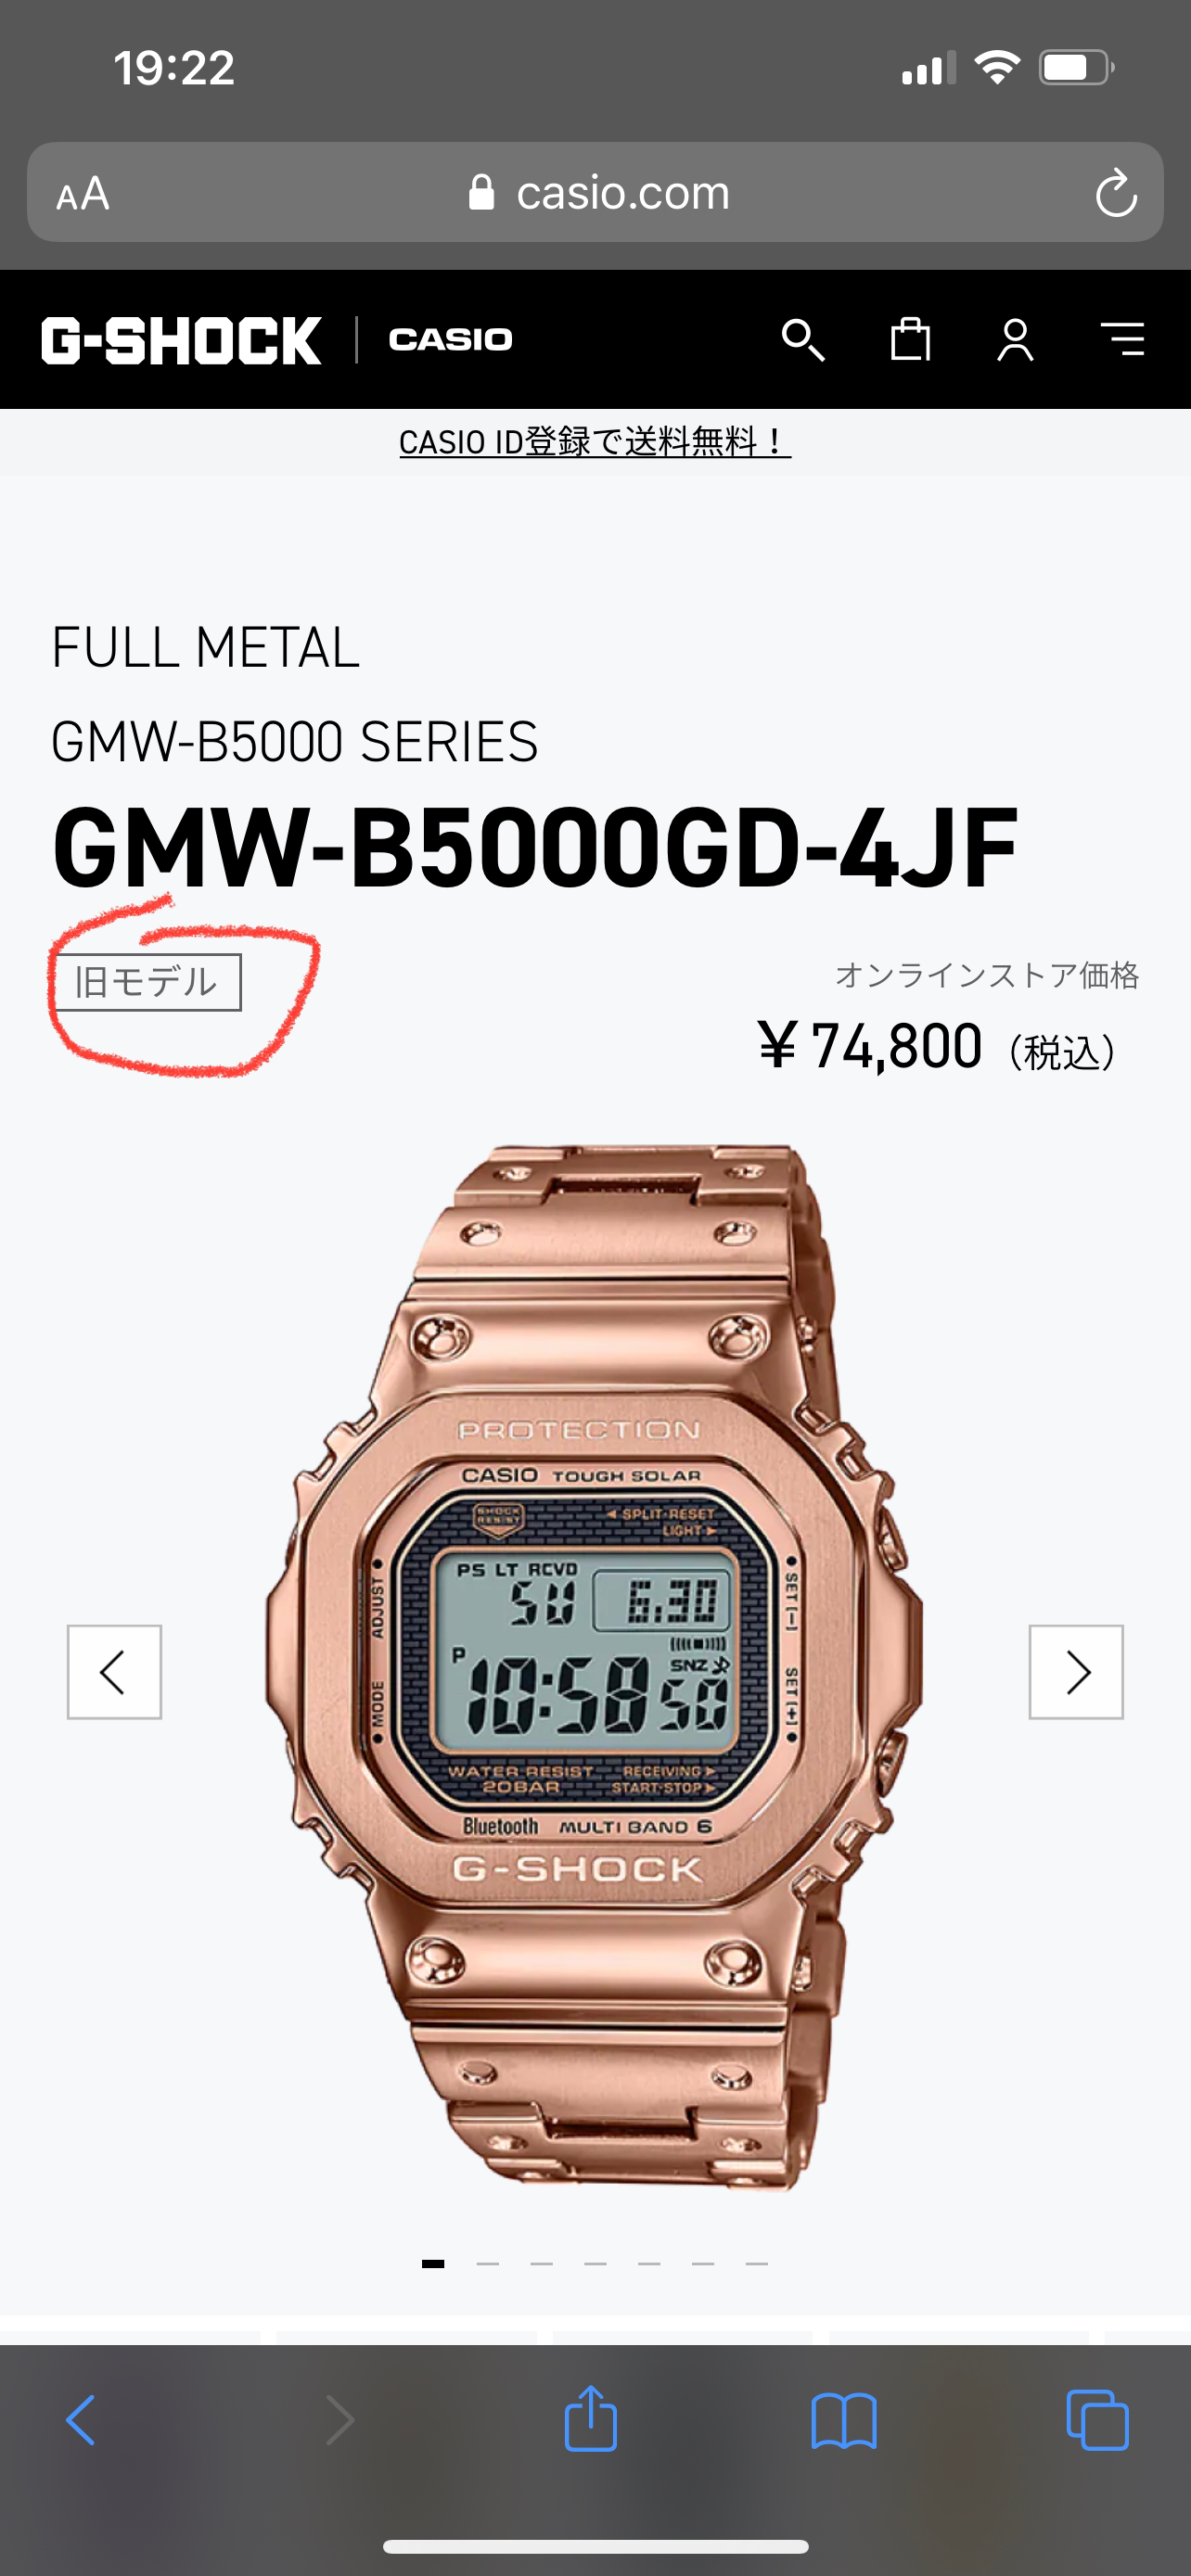Go back using Safari's back arrow
Viewport: 1191px width, 2576px height.
coord(81,2420)
